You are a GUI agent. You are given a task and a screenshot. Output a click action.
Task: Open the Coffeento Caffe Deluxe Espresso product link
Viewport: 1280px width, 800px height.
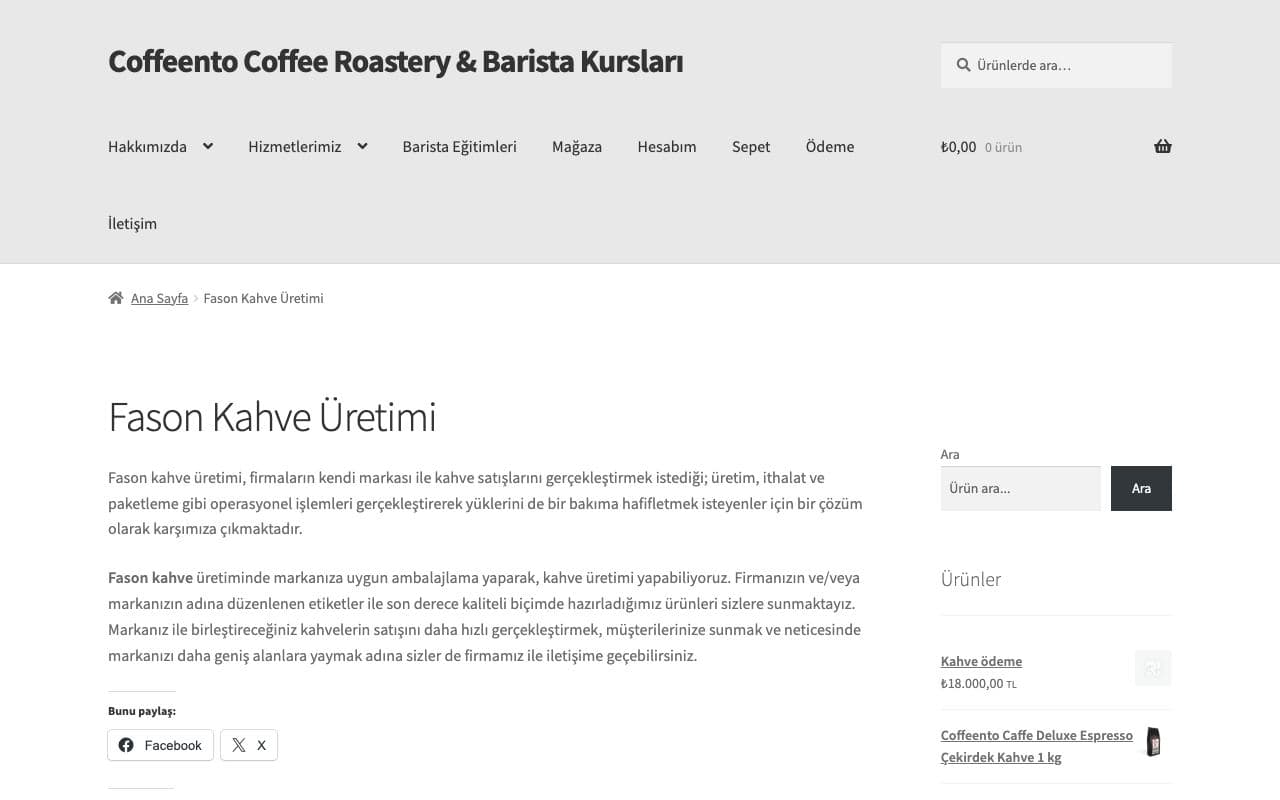point(1037,746)
